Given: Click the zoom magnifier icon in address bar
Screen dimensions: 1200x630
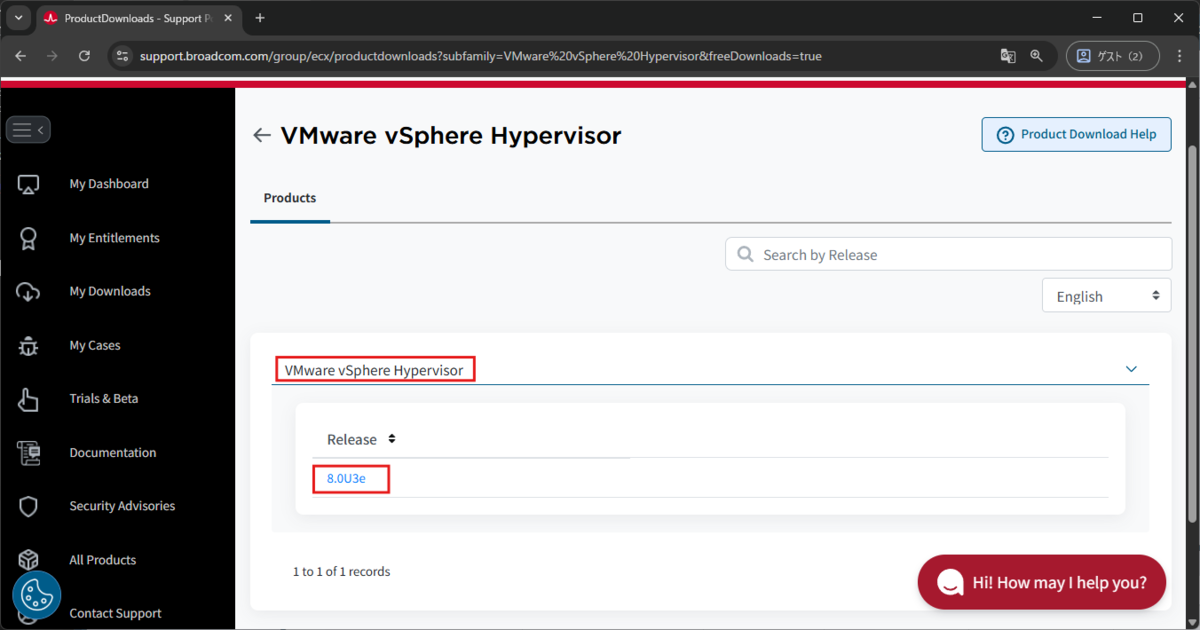Looking at the screenshot, I should (x=1037, y=56).
